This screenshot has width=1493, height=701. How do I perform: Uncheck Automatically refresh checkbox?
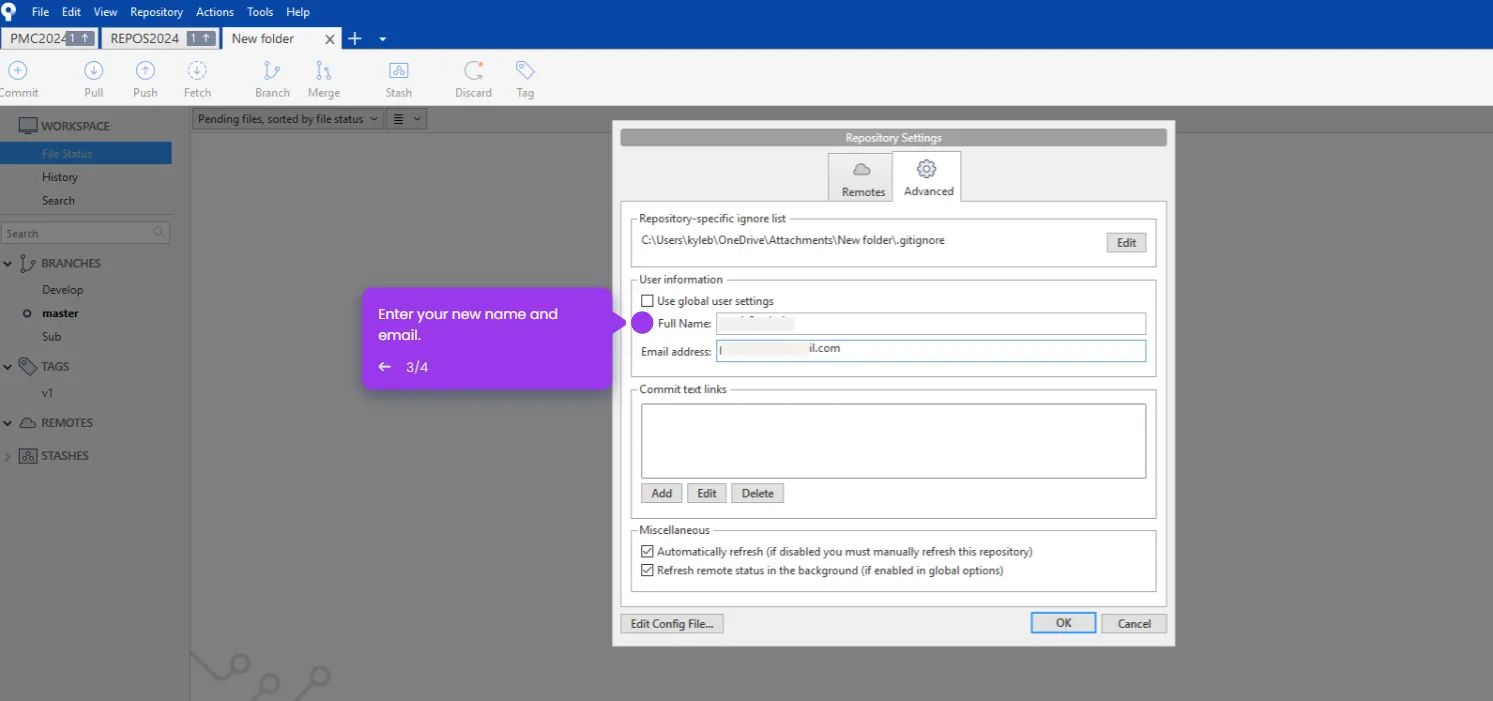point(647,552)
